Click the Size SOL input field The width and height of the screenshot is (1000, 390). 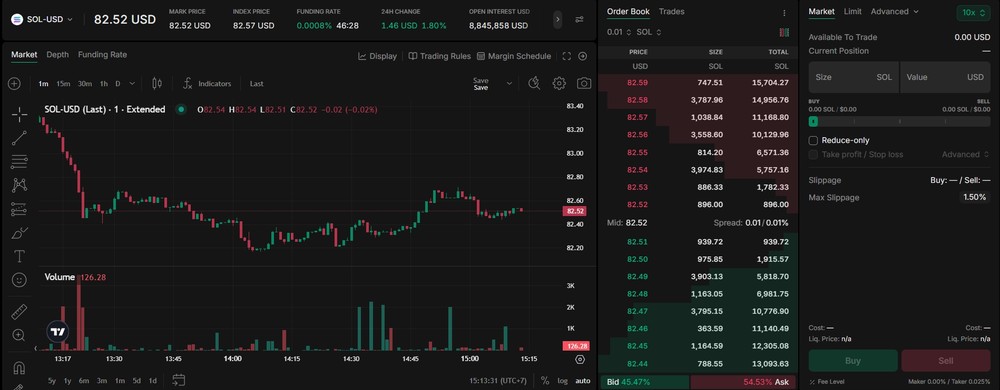coord(853,77)
